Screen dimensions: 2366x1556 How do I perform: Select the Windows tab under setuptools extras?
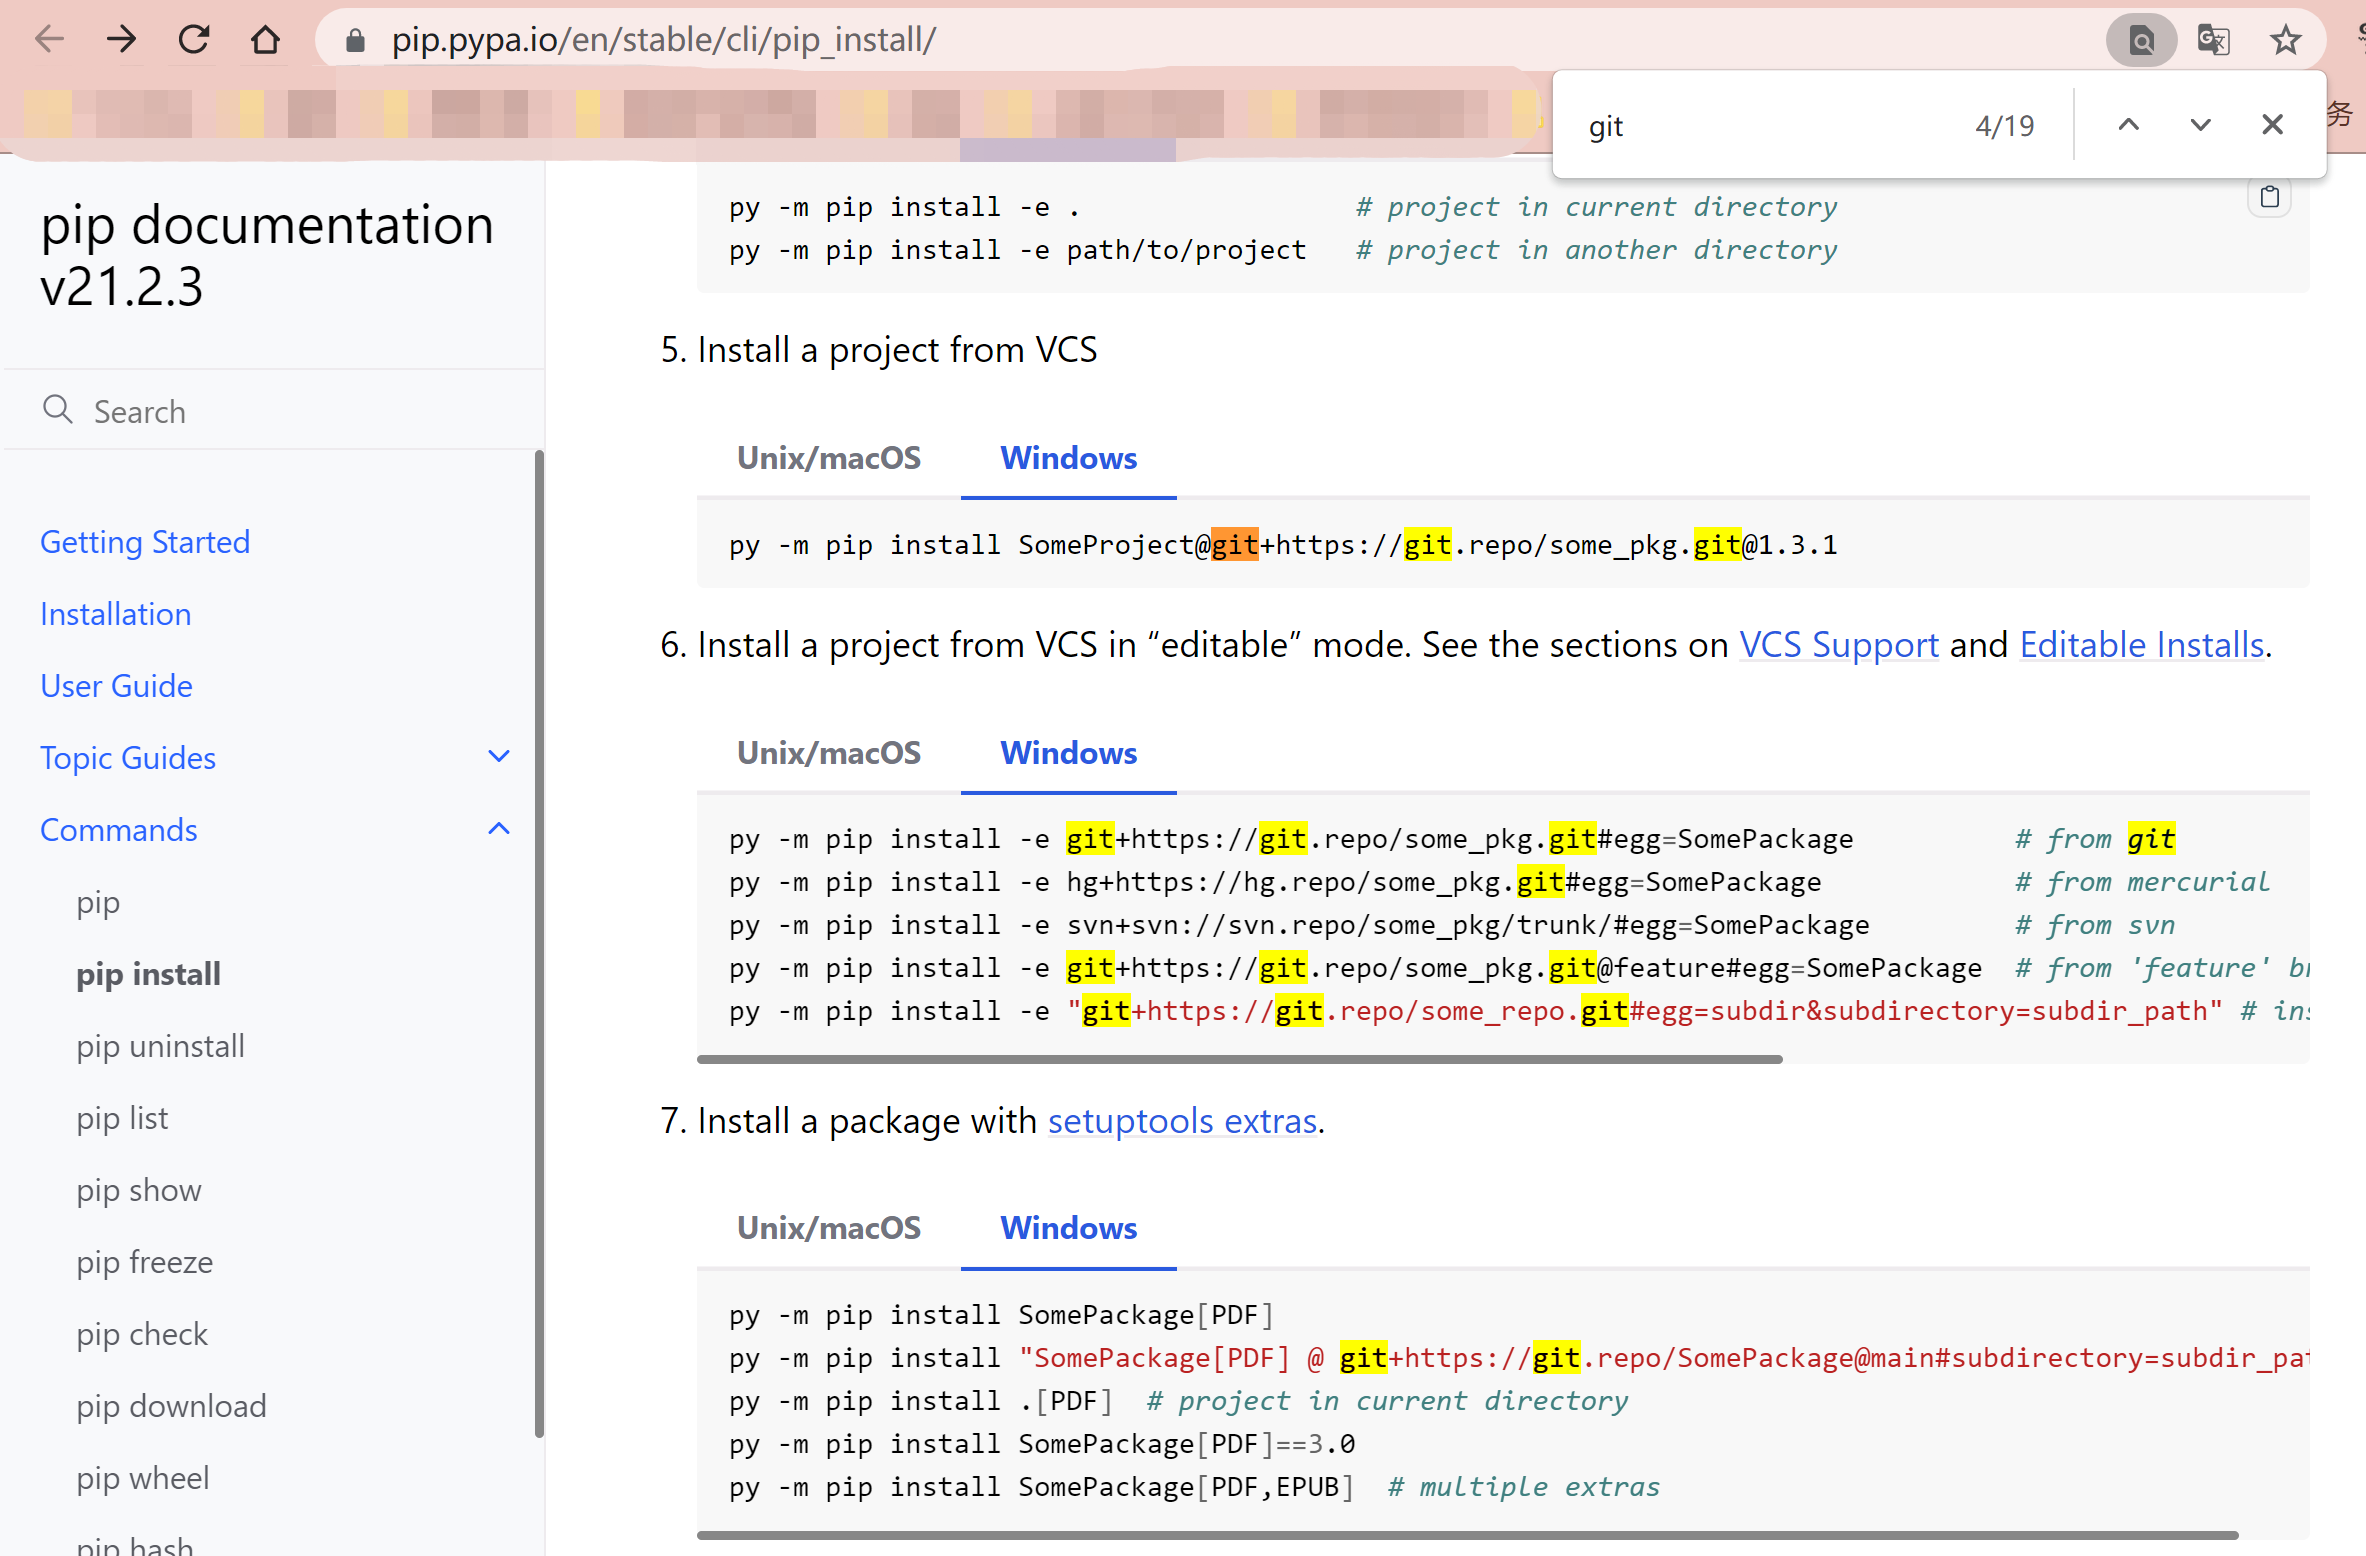[x=1068, y=1228]
